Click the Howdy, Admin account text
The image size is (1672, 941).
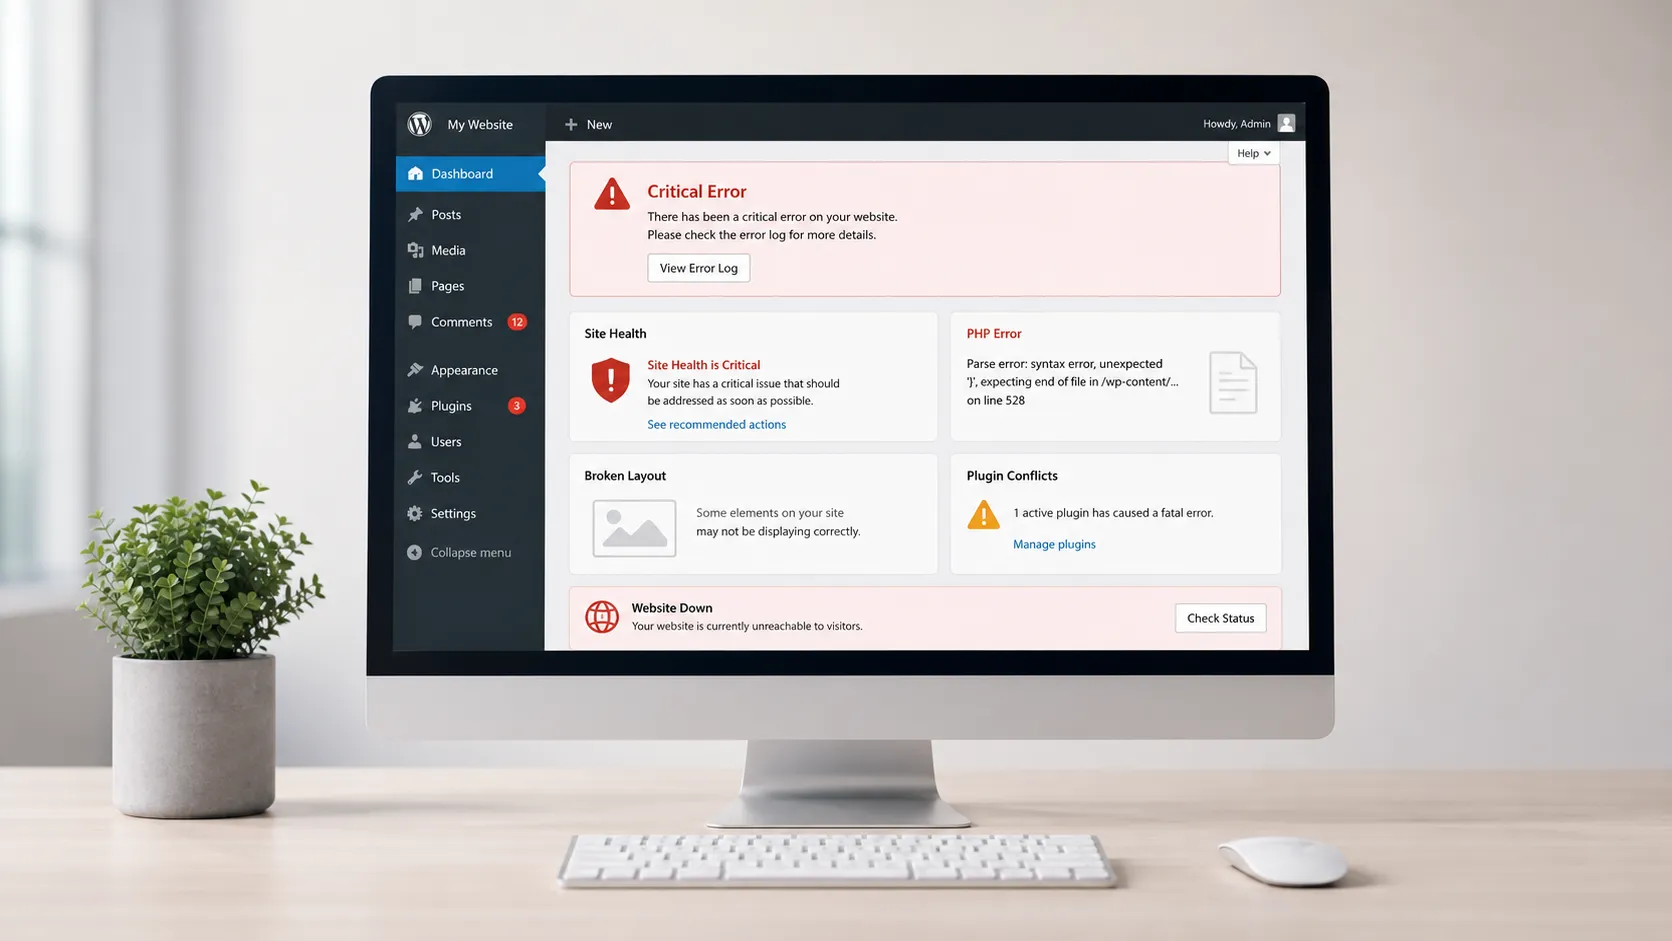(1236, 124)
